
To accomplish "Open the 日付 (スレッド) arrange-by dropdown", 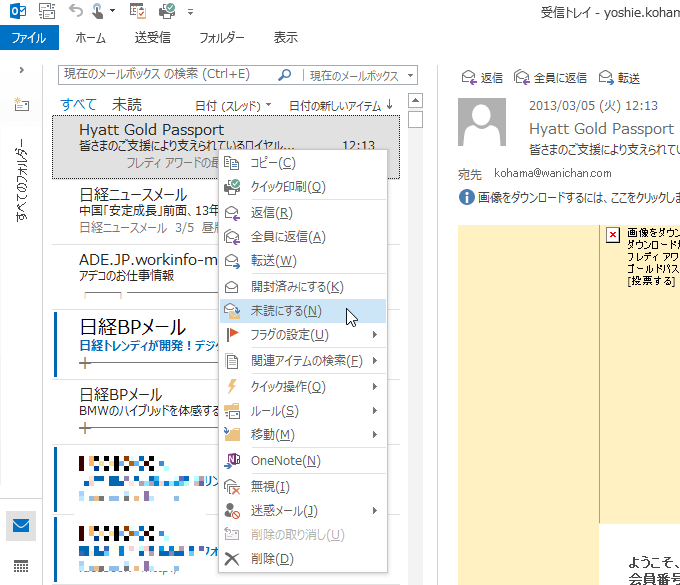I will click(233, 105).
